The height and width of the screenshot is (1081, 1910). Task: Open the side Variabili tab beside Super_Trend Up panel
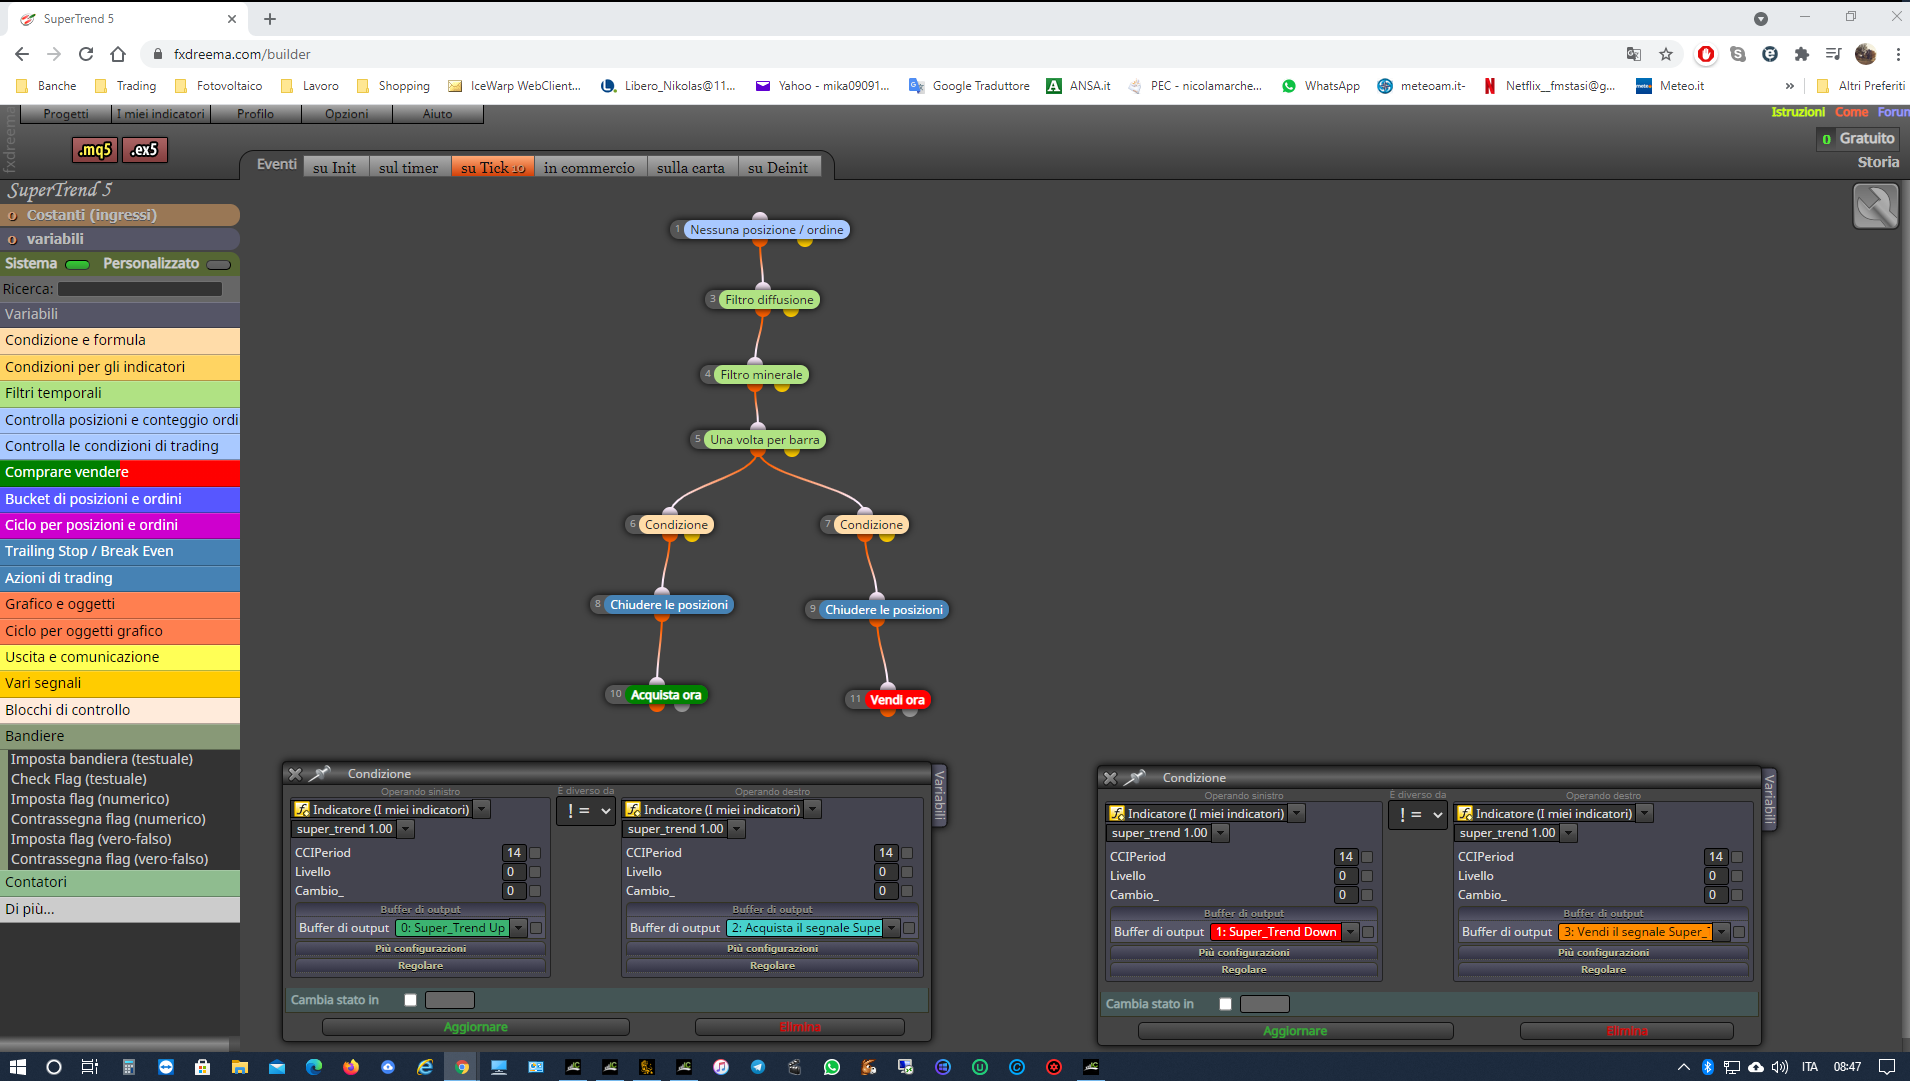pos(939,796)
